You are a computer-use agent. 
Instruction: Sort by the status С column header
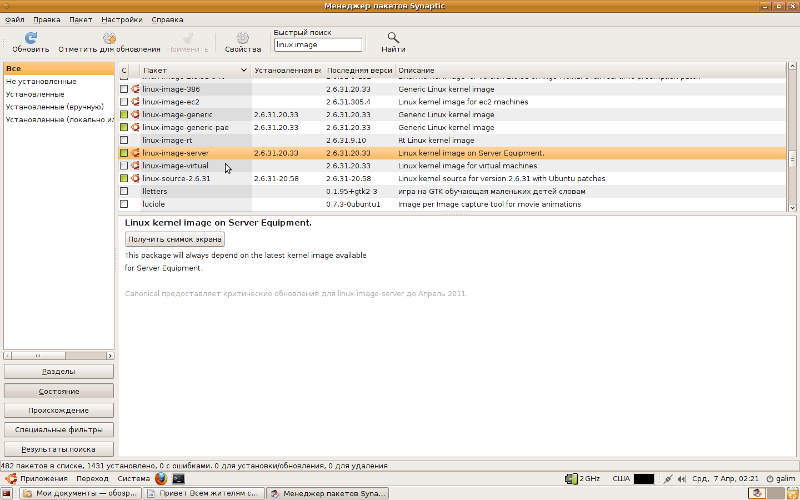tap(123, 70)
